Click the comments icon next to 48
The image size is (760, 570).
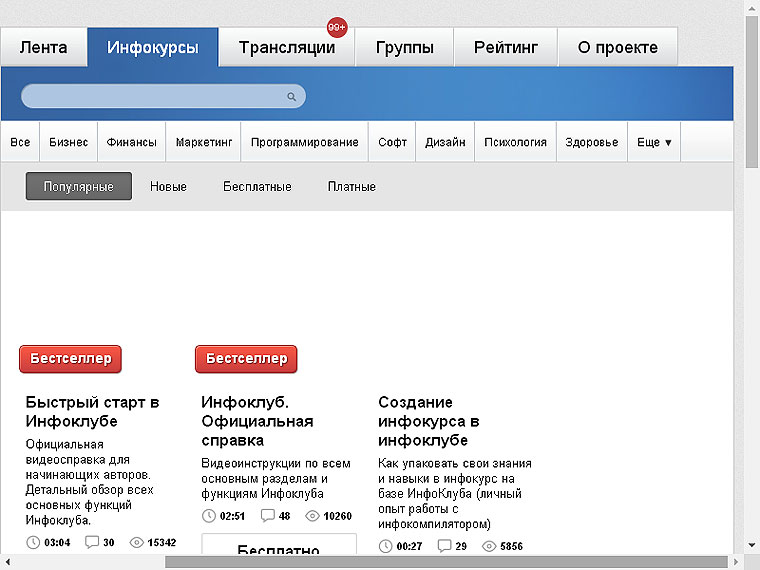click(268, 515)
